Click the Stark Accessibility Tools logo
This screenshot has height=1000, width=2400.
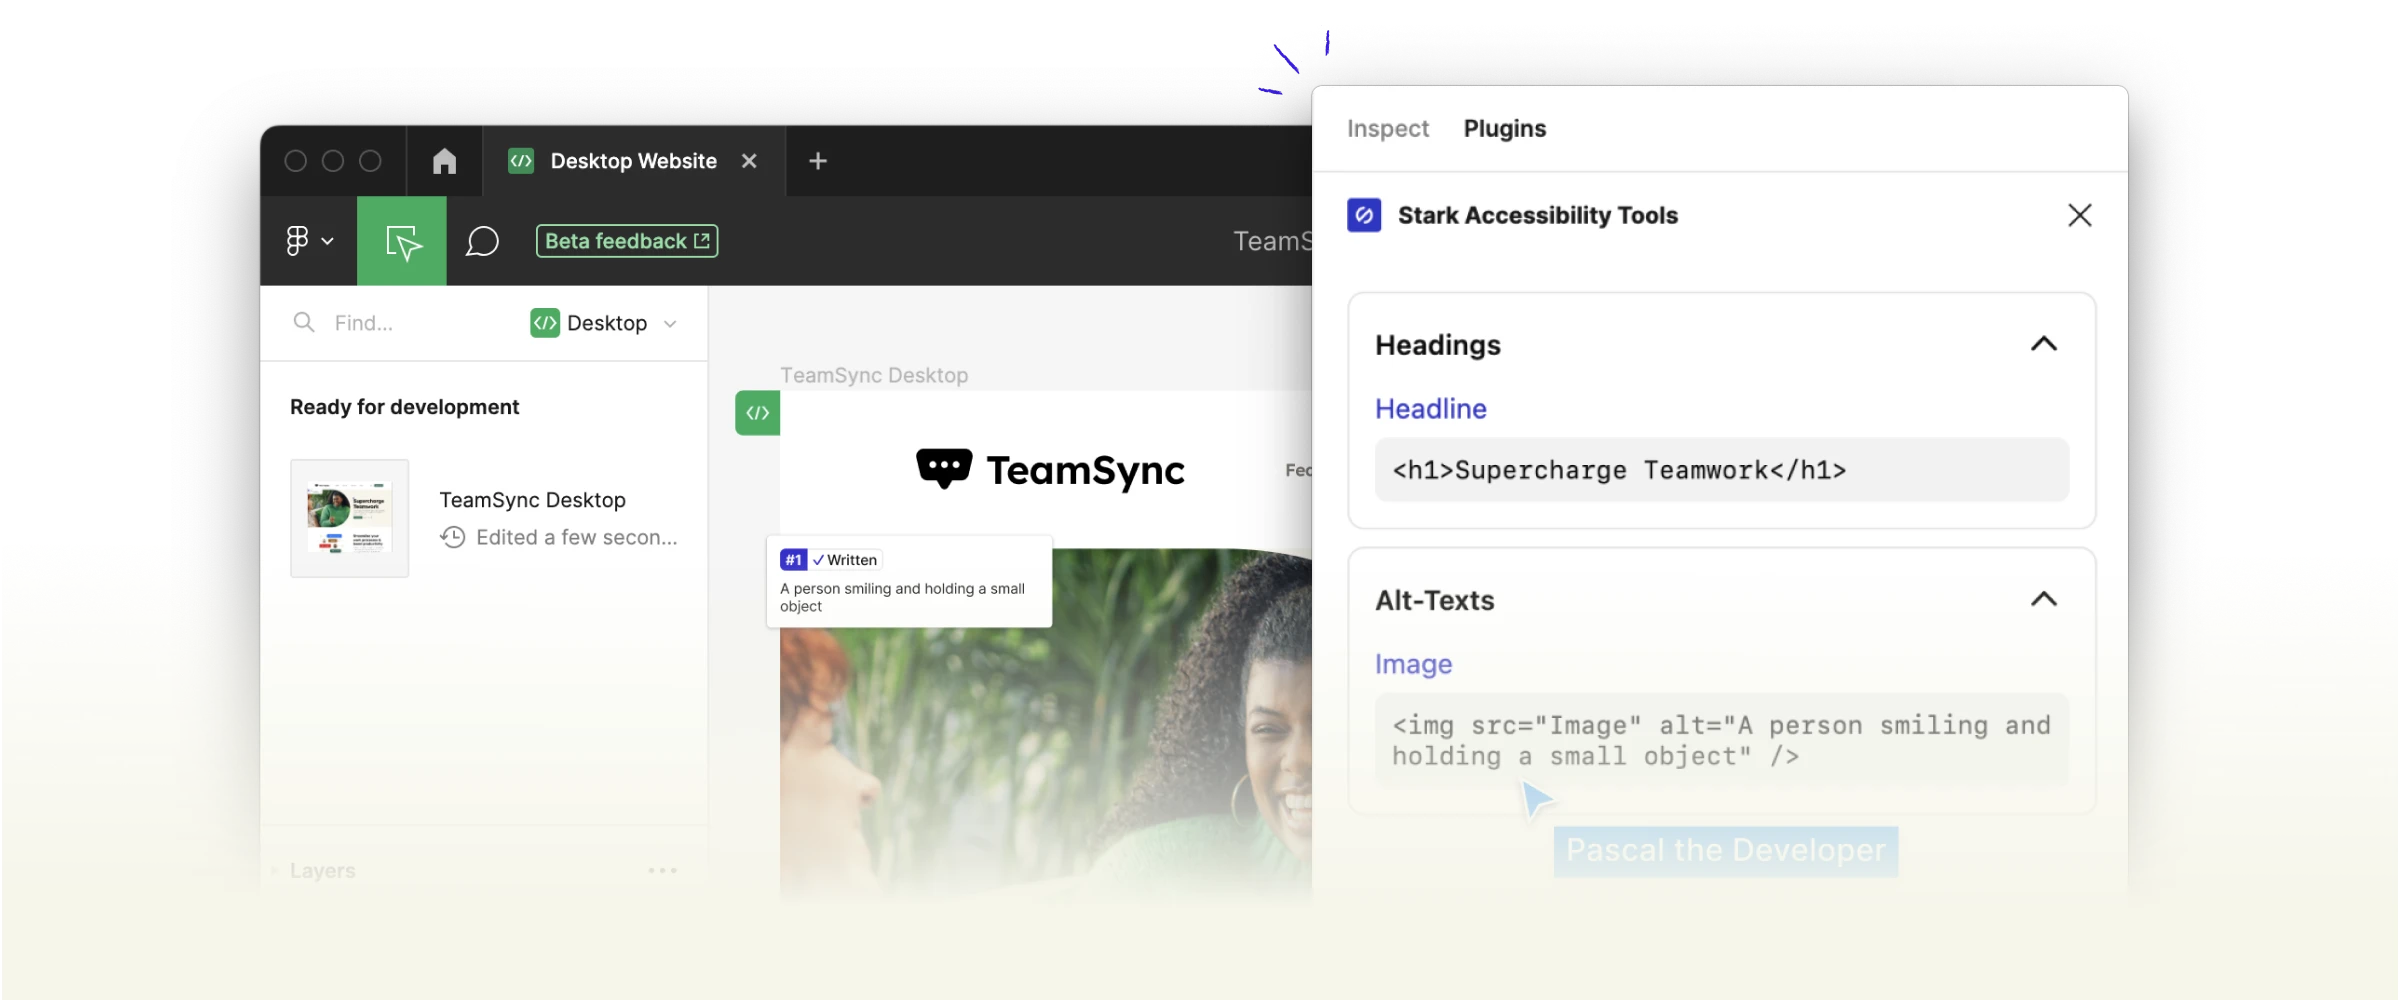pos(1364,215)
